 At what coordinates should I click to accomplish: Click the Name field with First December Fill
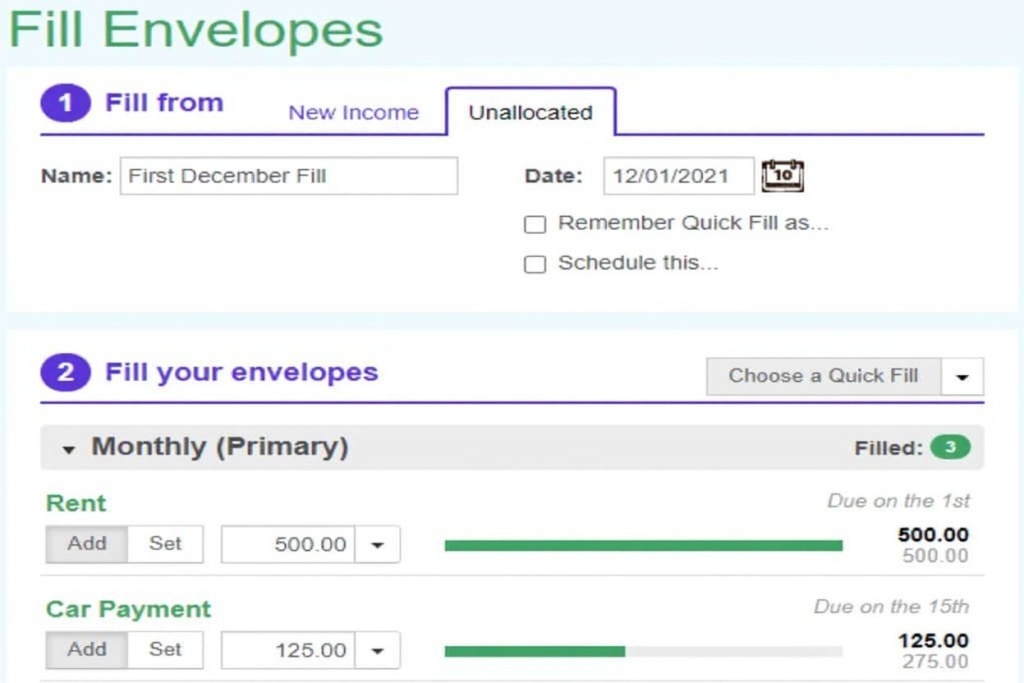coord(288,176)
